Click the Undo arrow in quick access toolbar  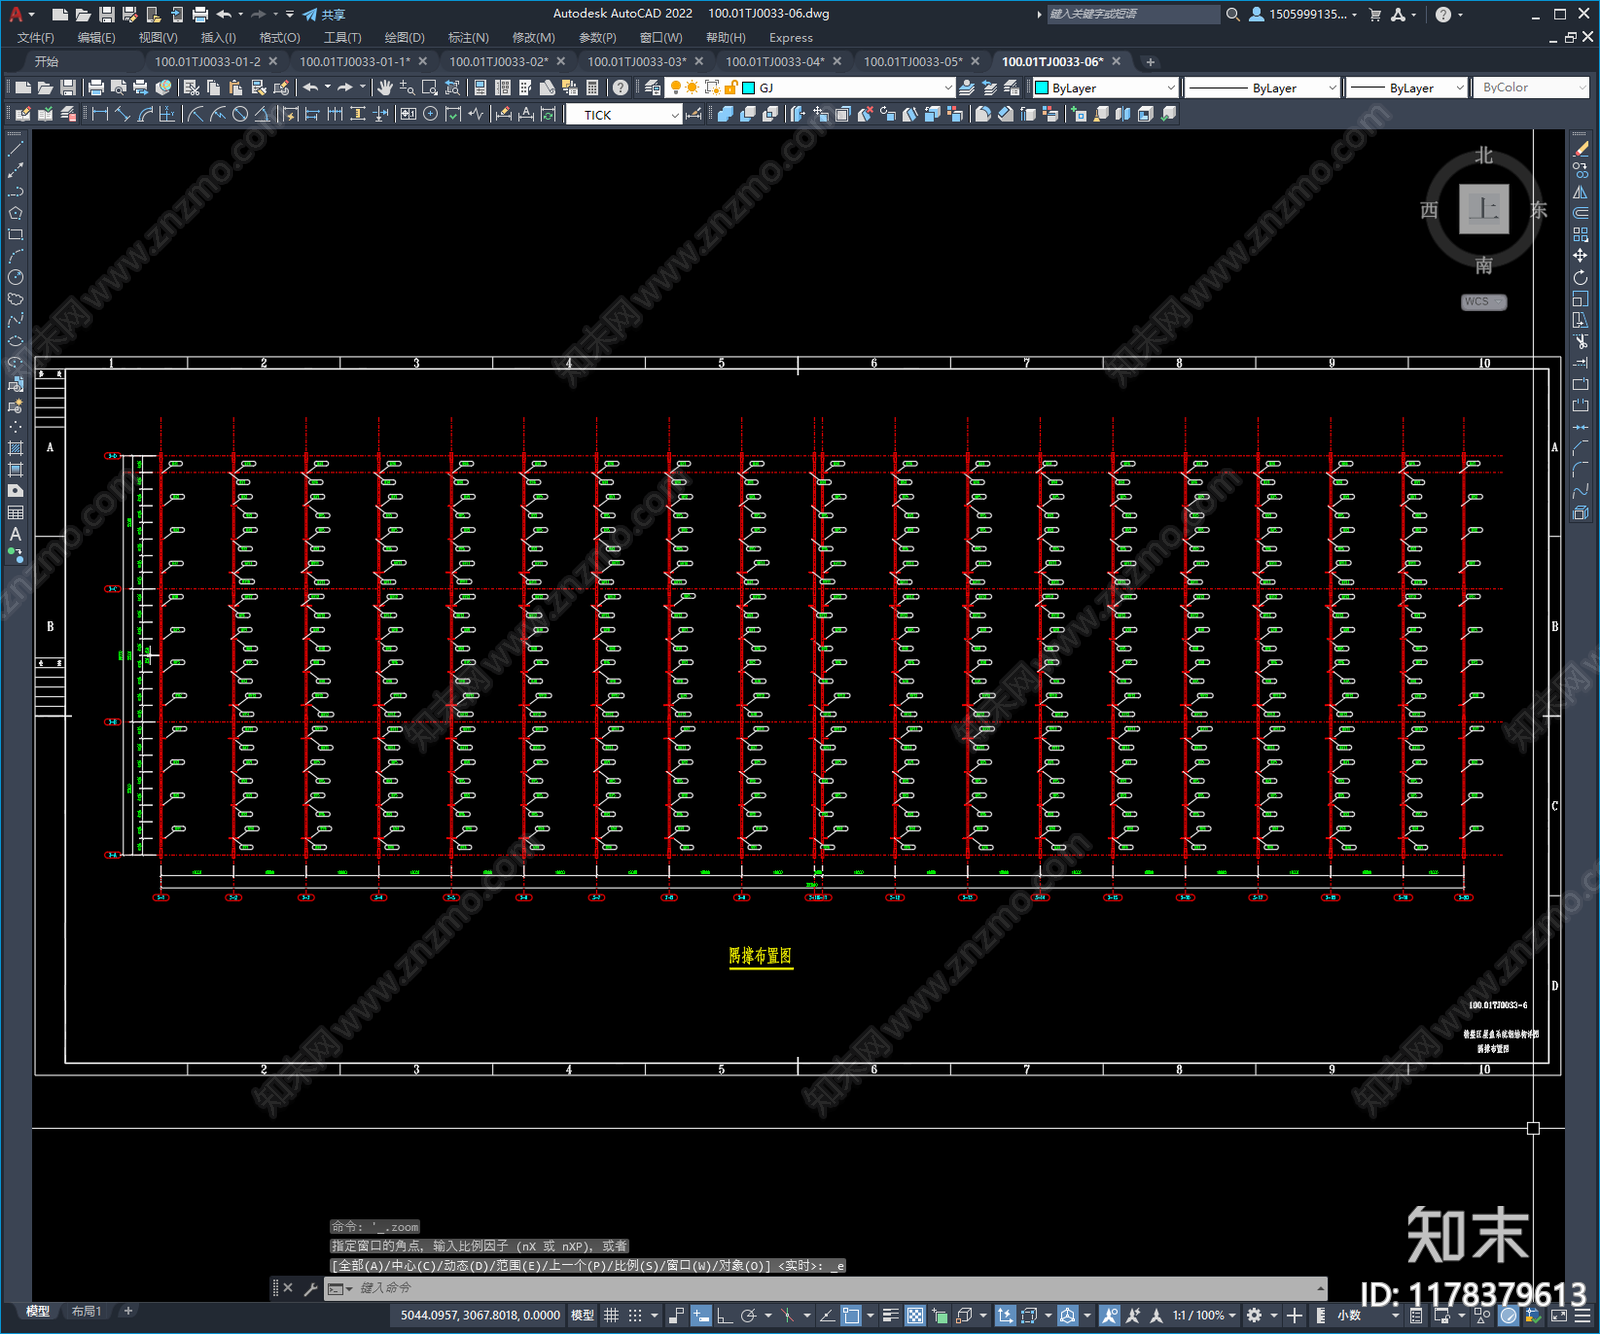click(x=224, y=14)
